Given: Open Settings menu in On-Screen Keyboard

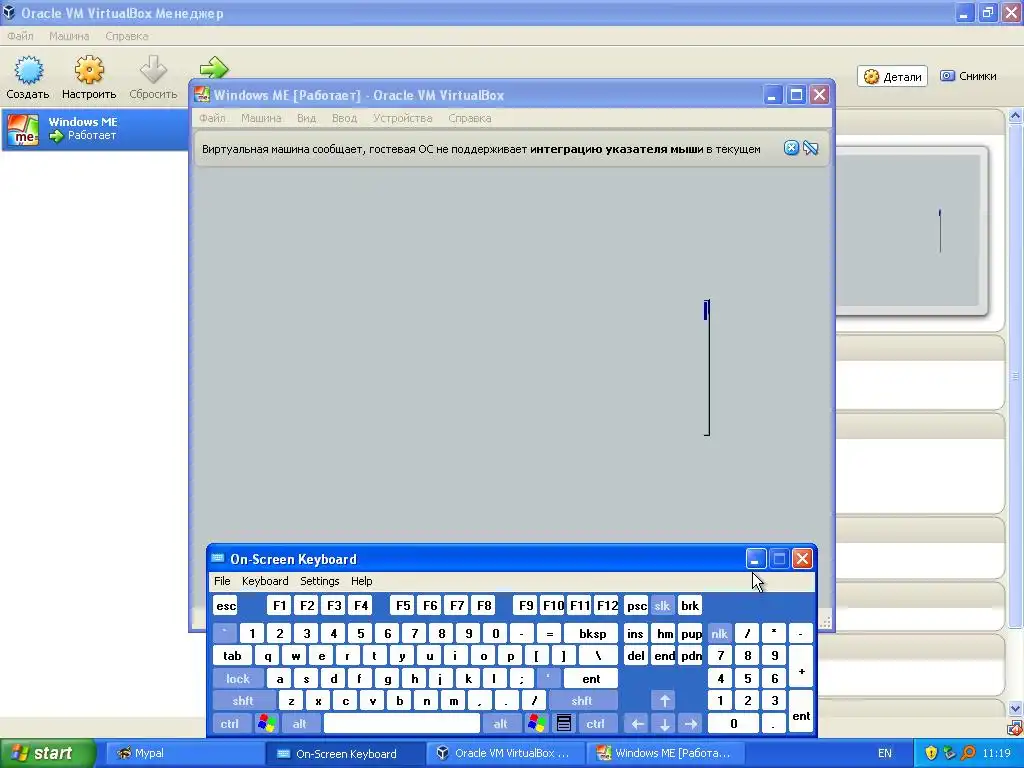Looking at the screenshot, I should point(319,581).
